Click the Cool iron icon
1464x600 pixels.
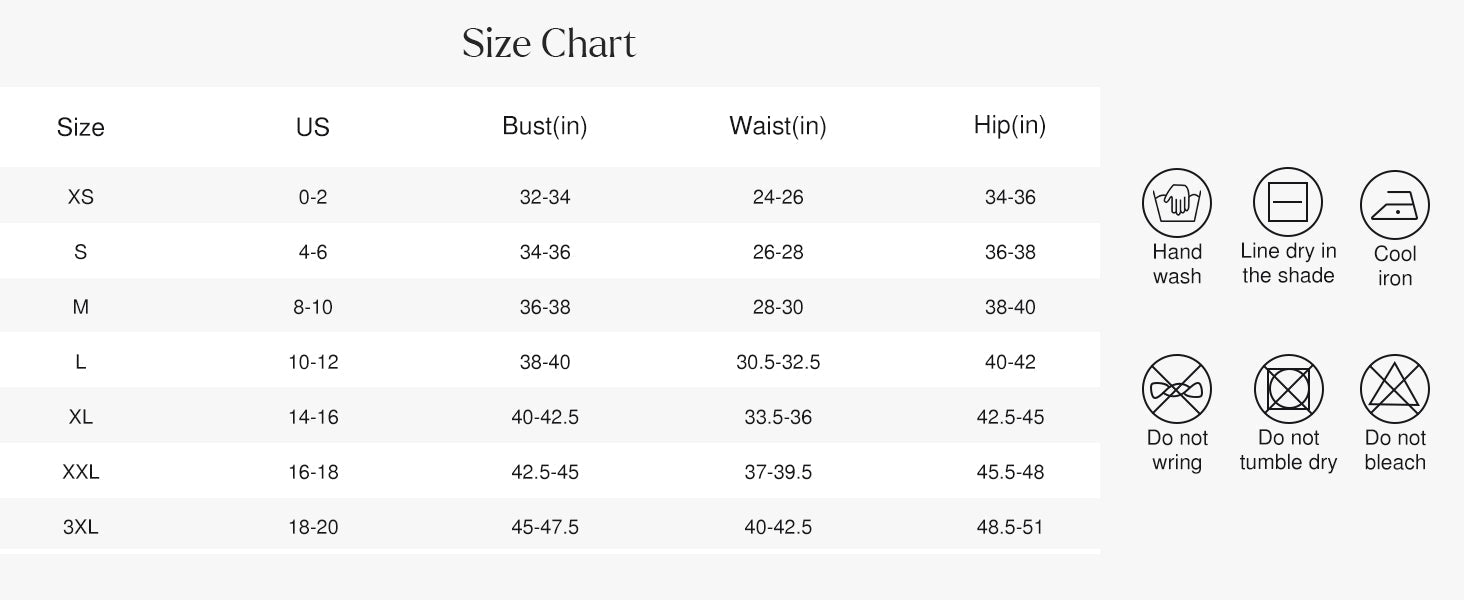(x=1394, y=205)
